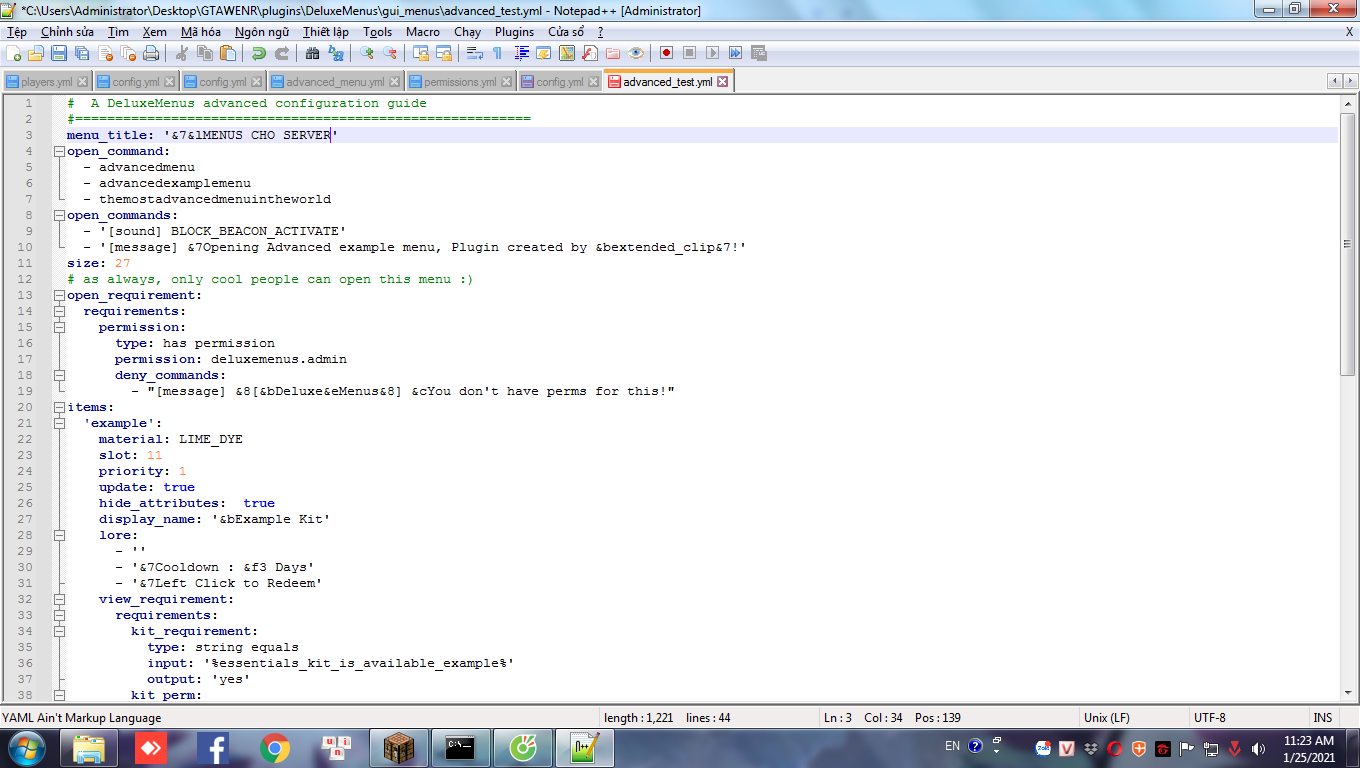The height and width of the screenshot is (768, 1360).
Task: Click the Paste clipboard icon
Action: click(228, 53)
